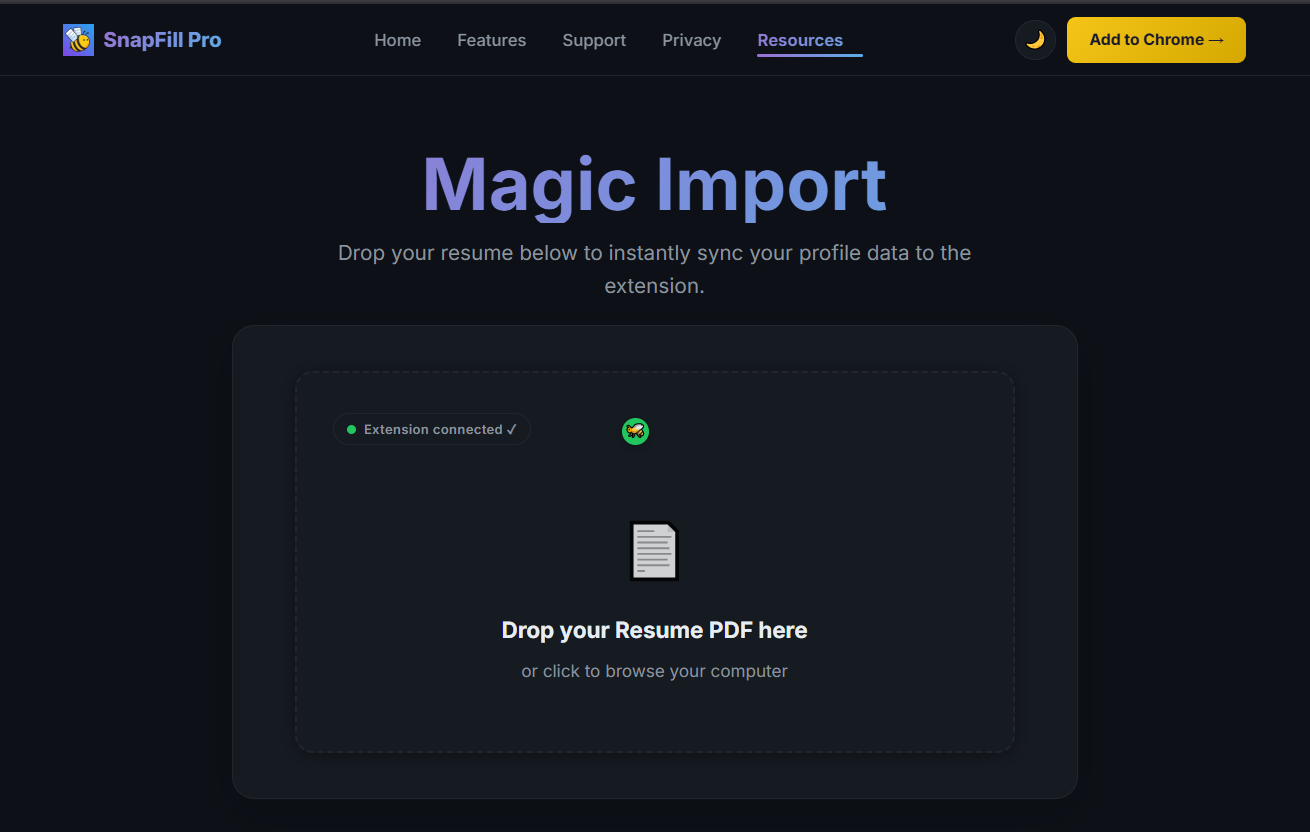Open the Privacy nav link
This screenshot has height=832, width=1310.
point(692,40)
